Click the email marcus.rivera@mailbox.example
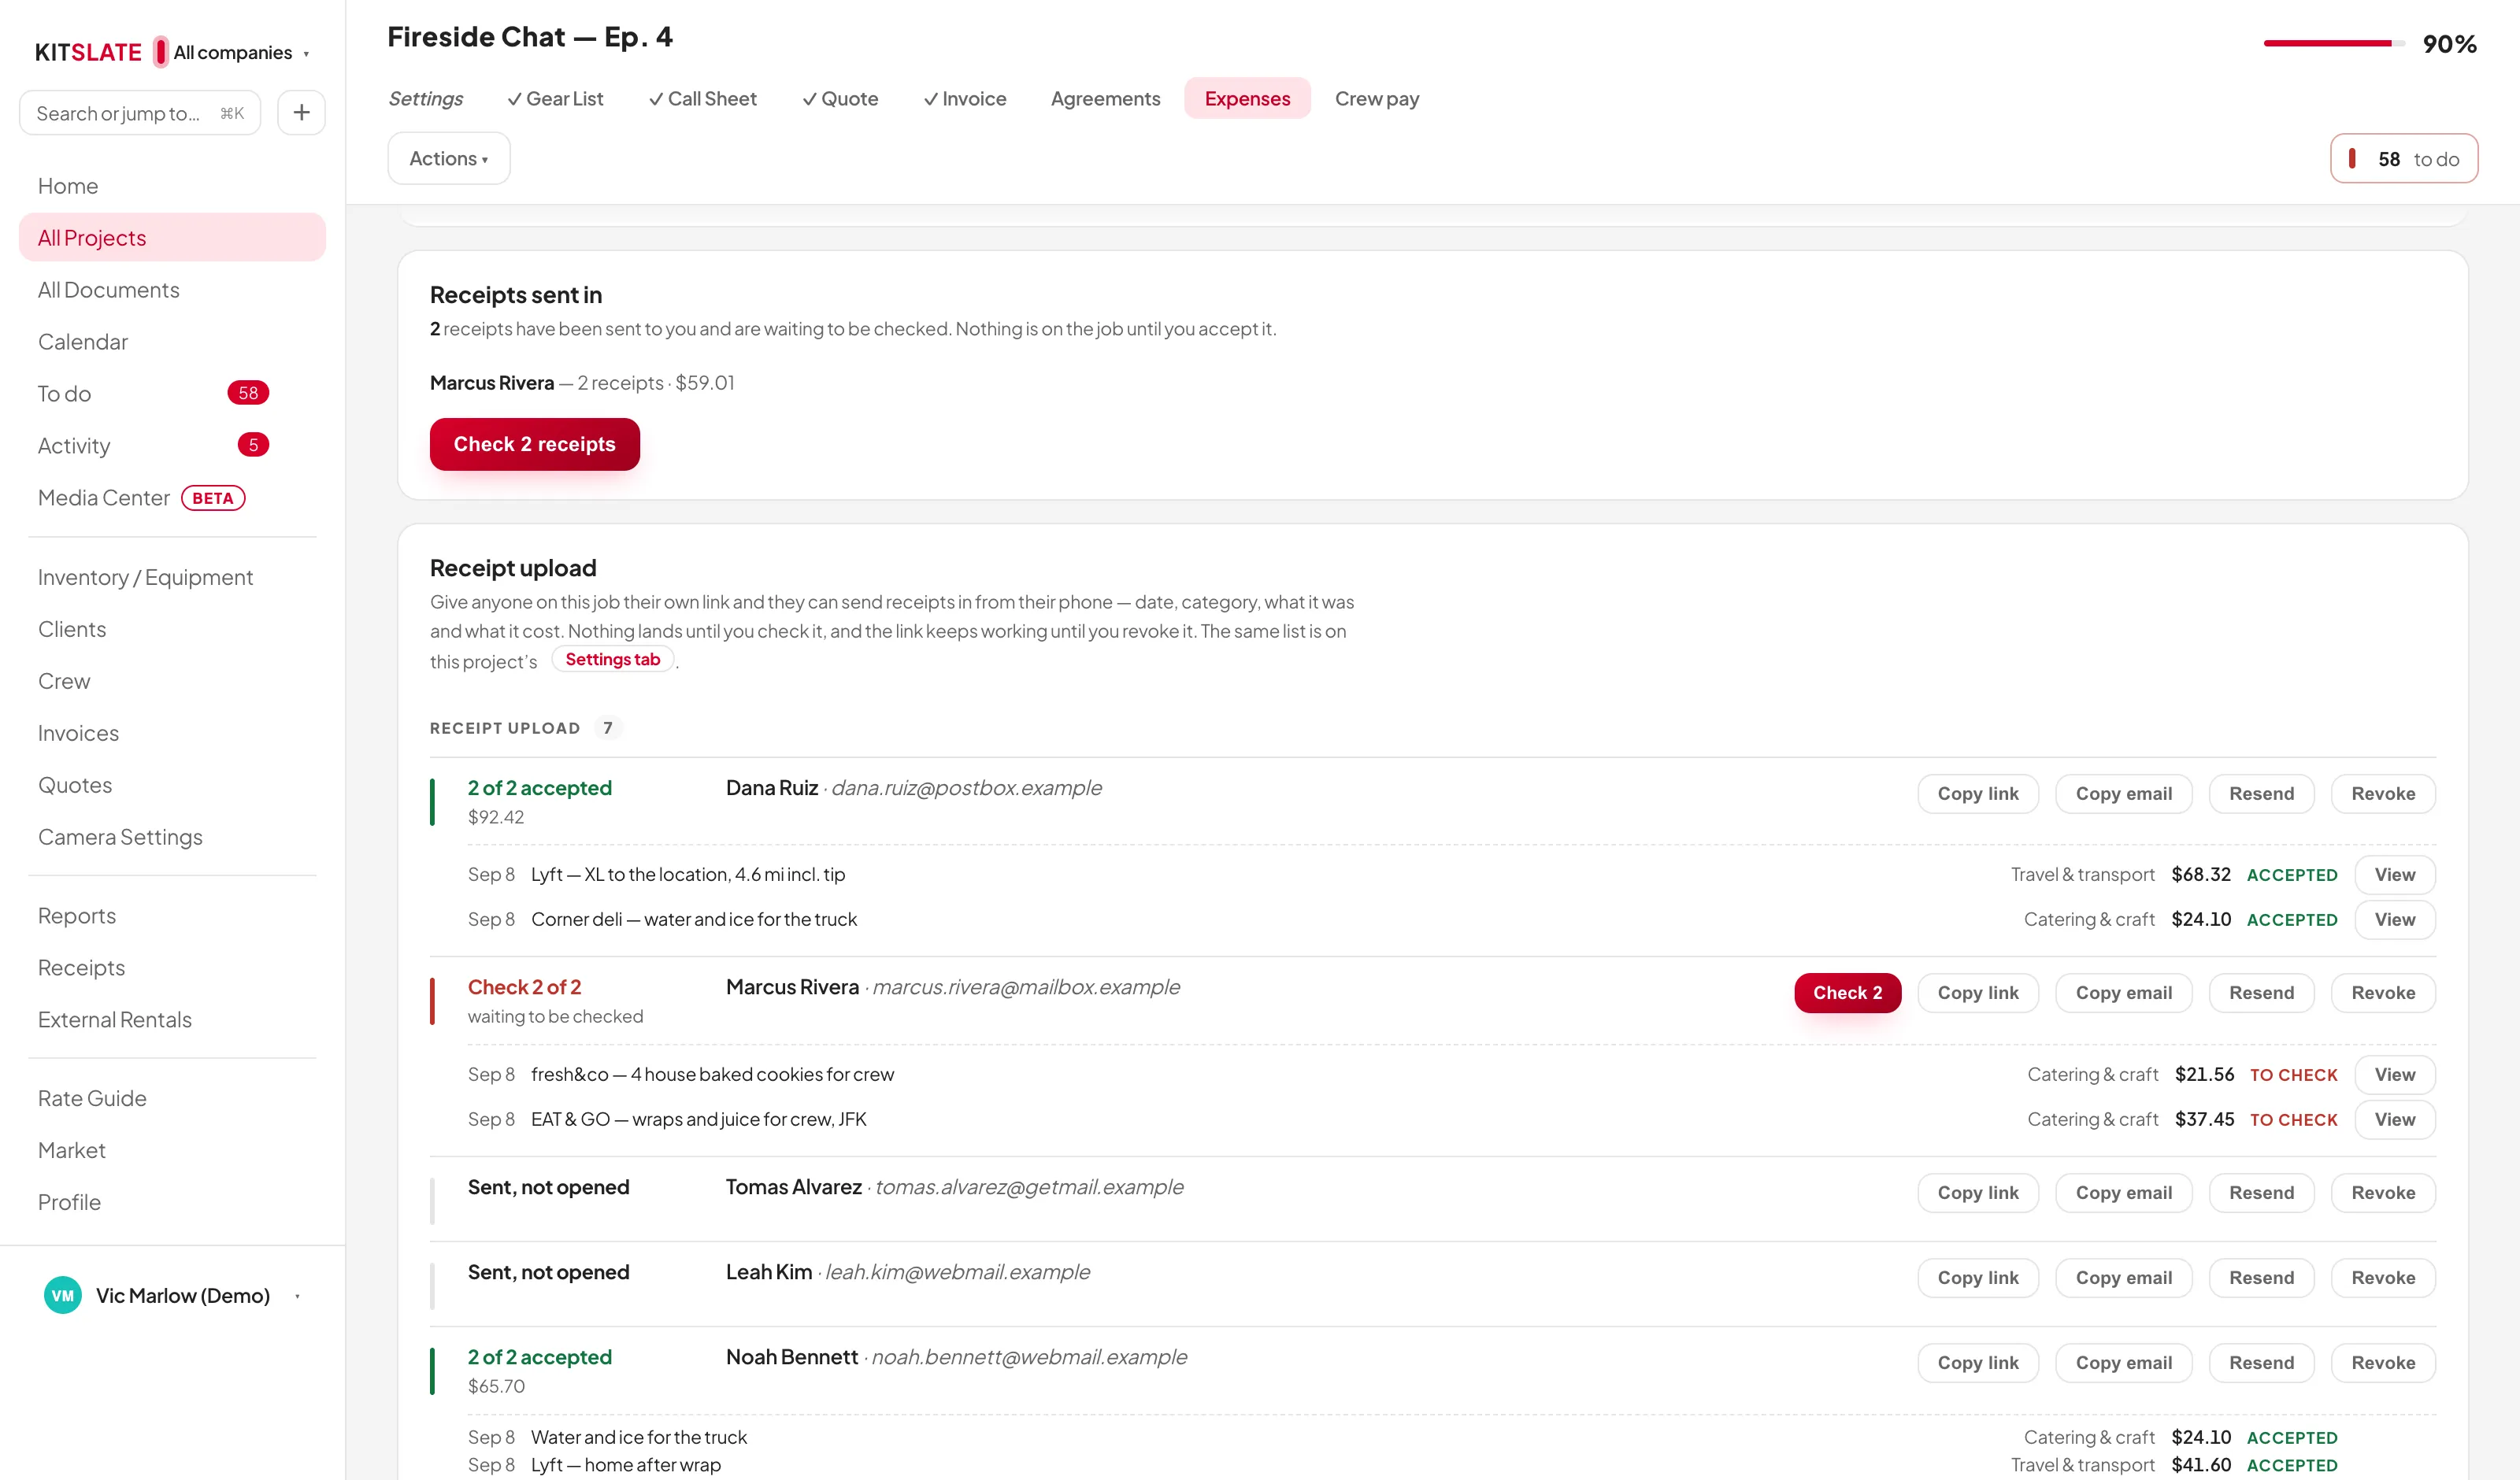 [1026, 987]
